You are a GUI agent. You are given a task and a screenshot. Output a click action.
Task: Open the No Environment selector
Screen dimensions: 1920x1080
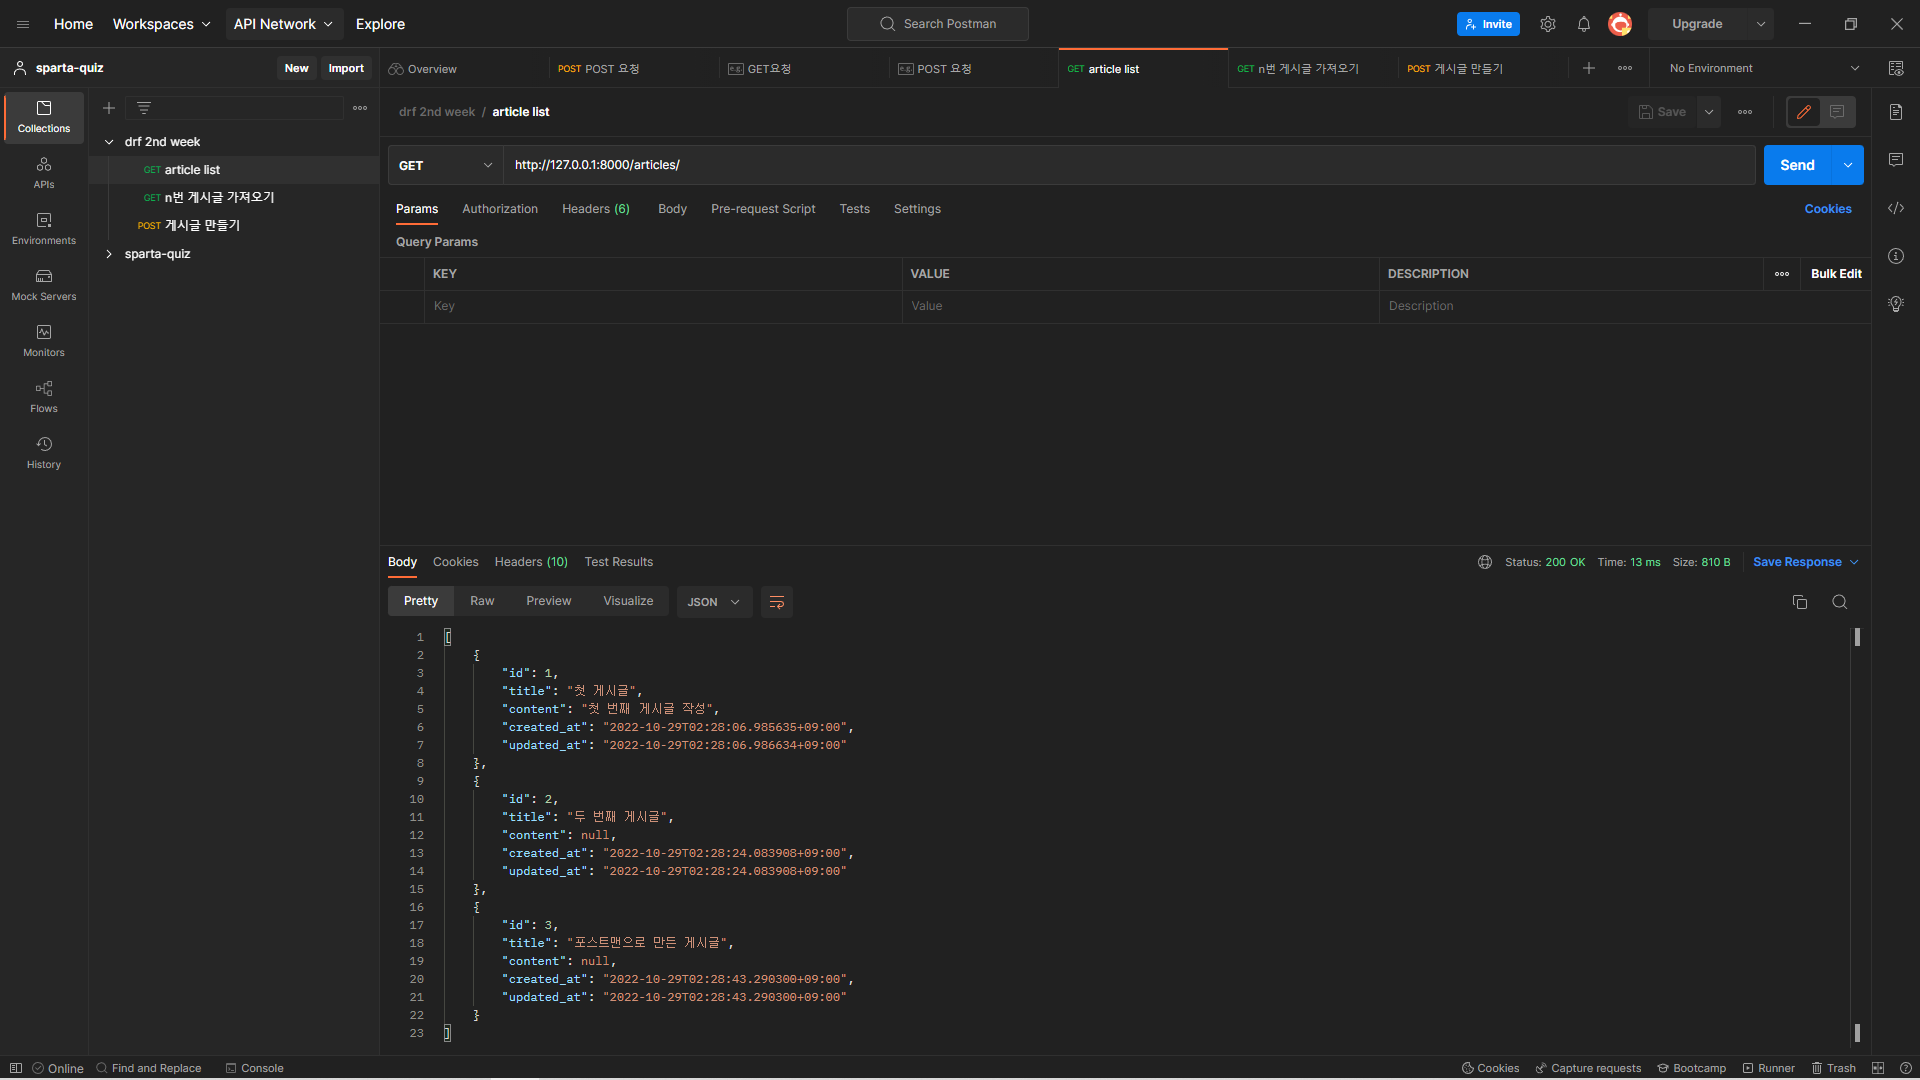(x=1764, y=69)
